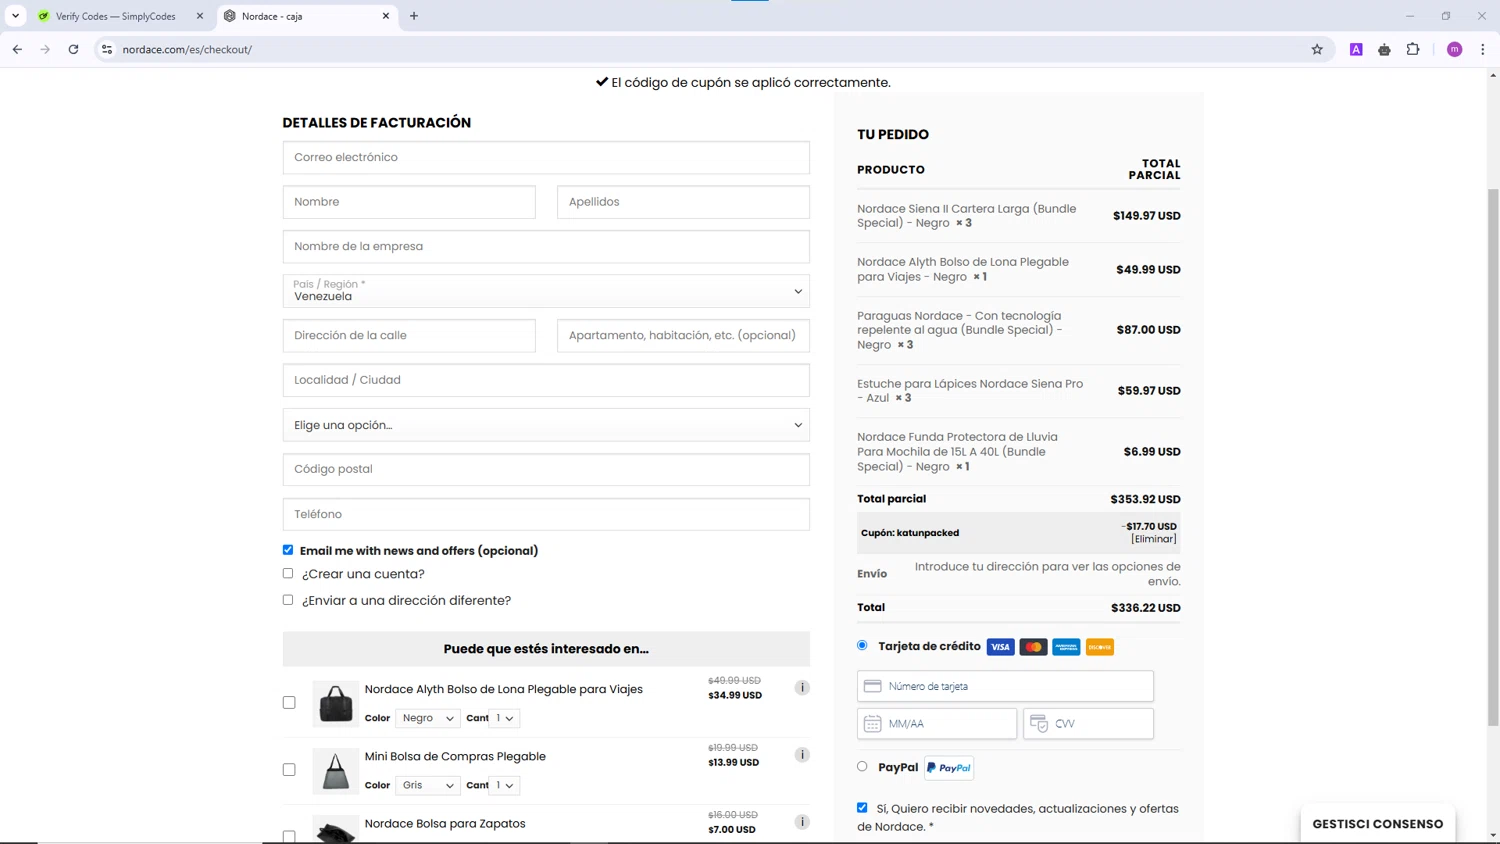Select PayPal payment radio button
This screenshot has height=844, width=1500.
tap(862, 766)
